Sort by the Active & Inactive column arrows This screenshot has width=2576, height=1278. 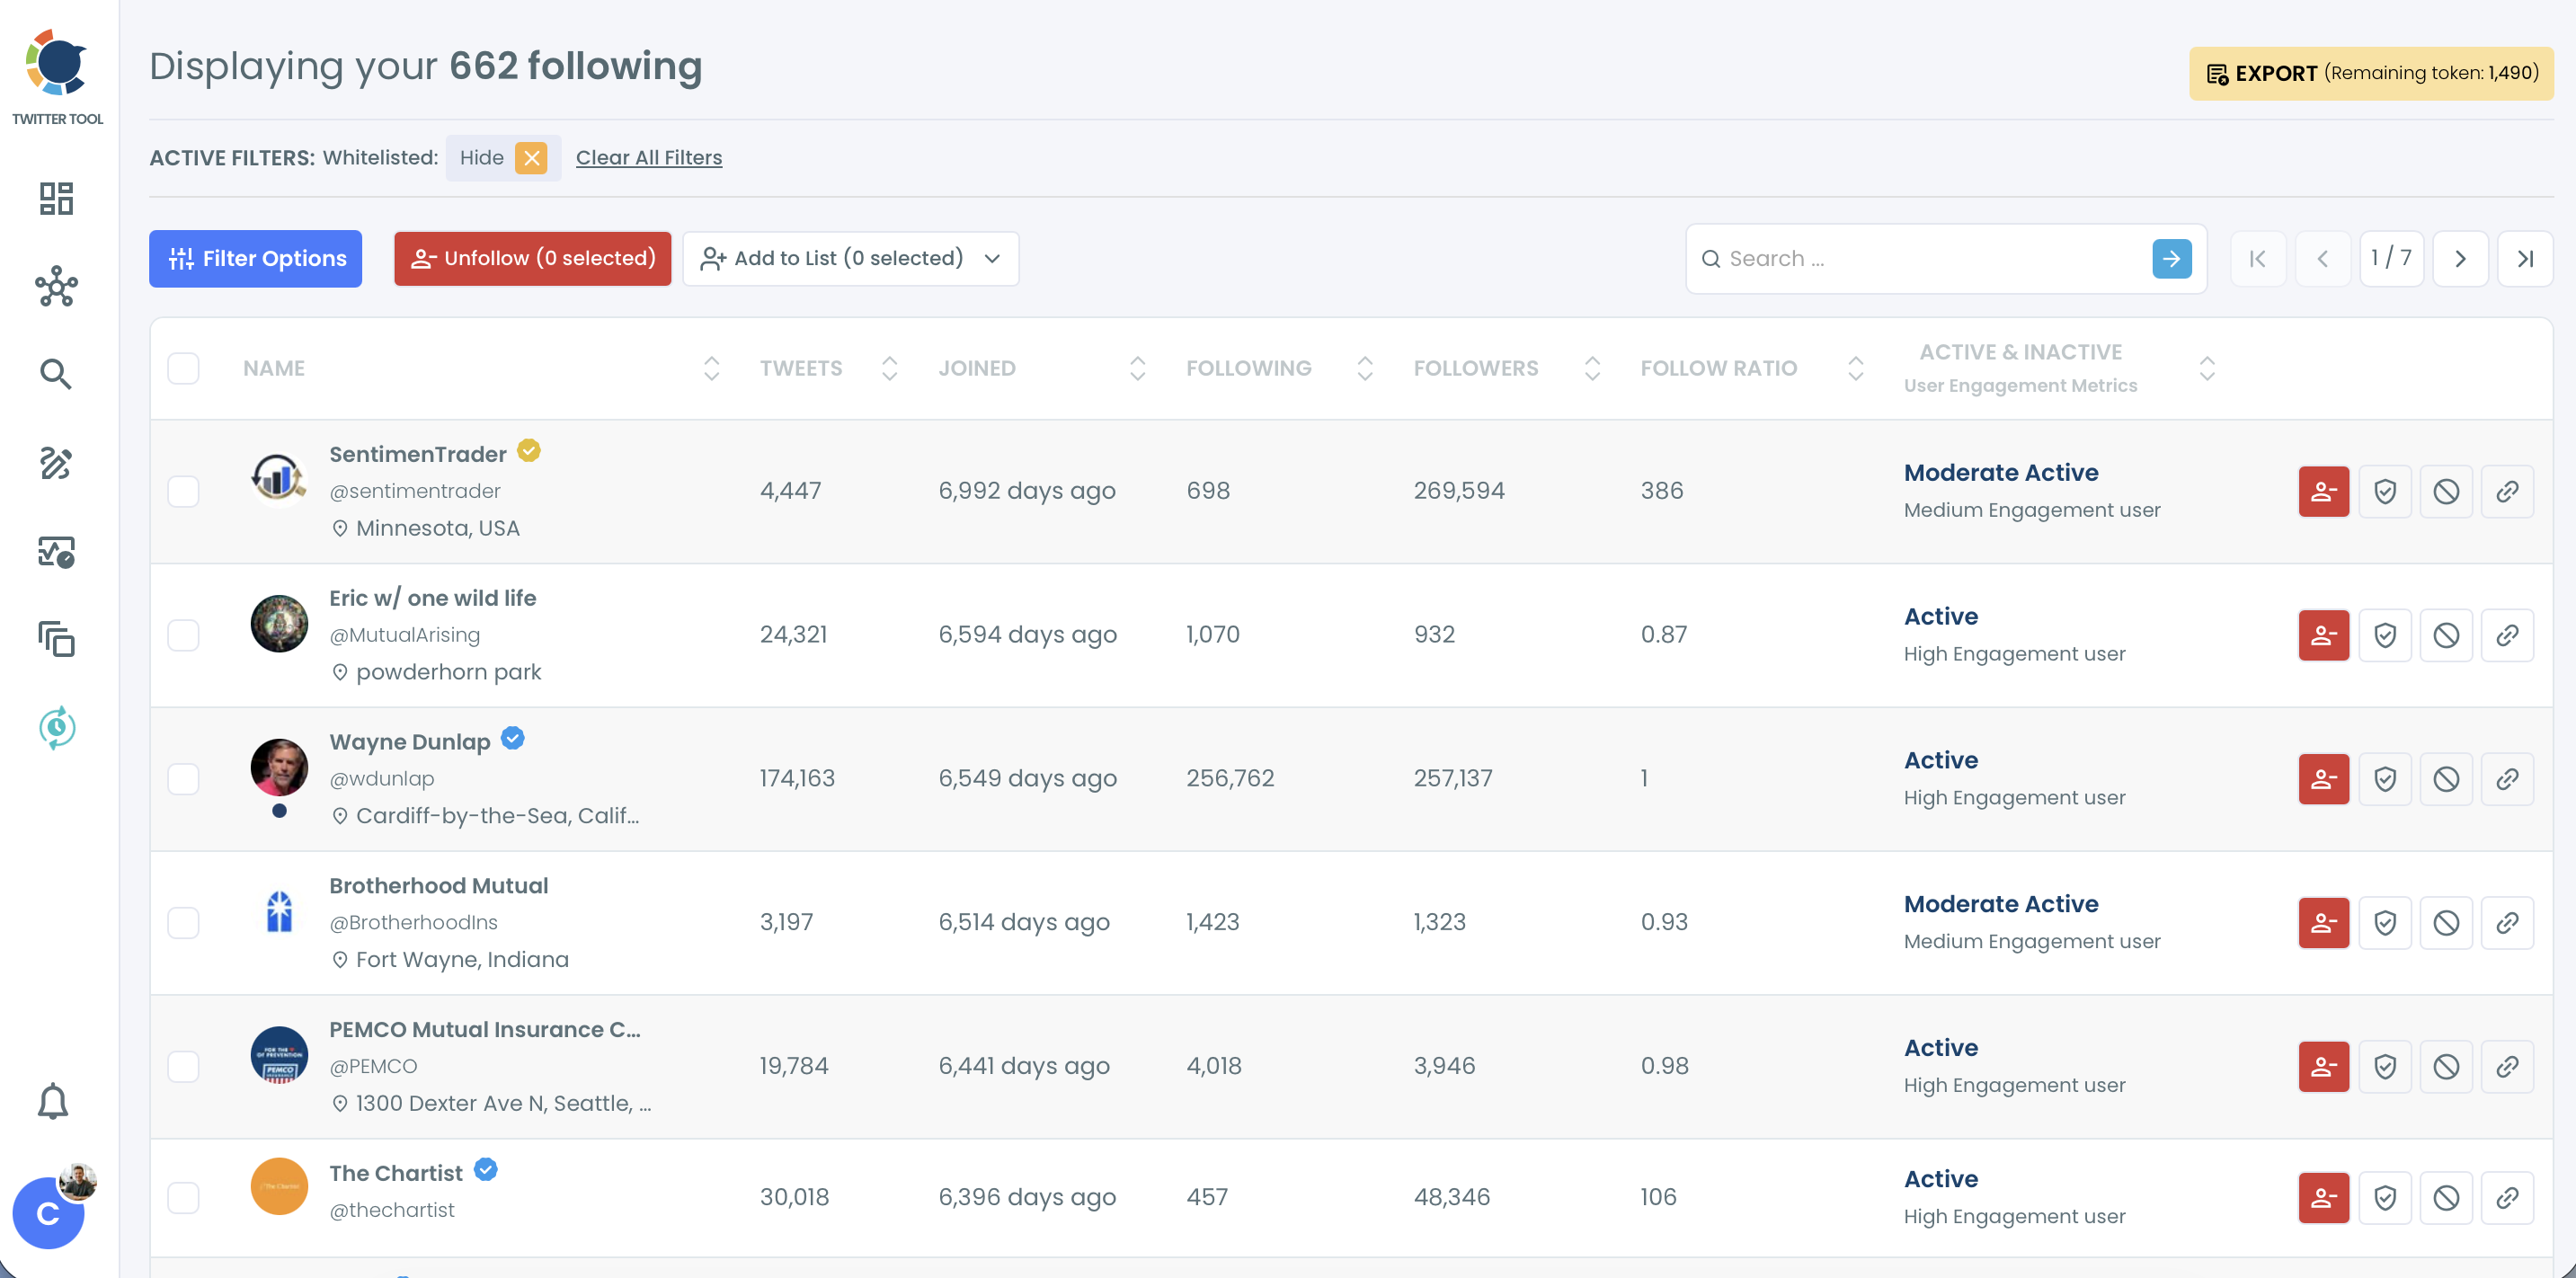point(2206,368)
